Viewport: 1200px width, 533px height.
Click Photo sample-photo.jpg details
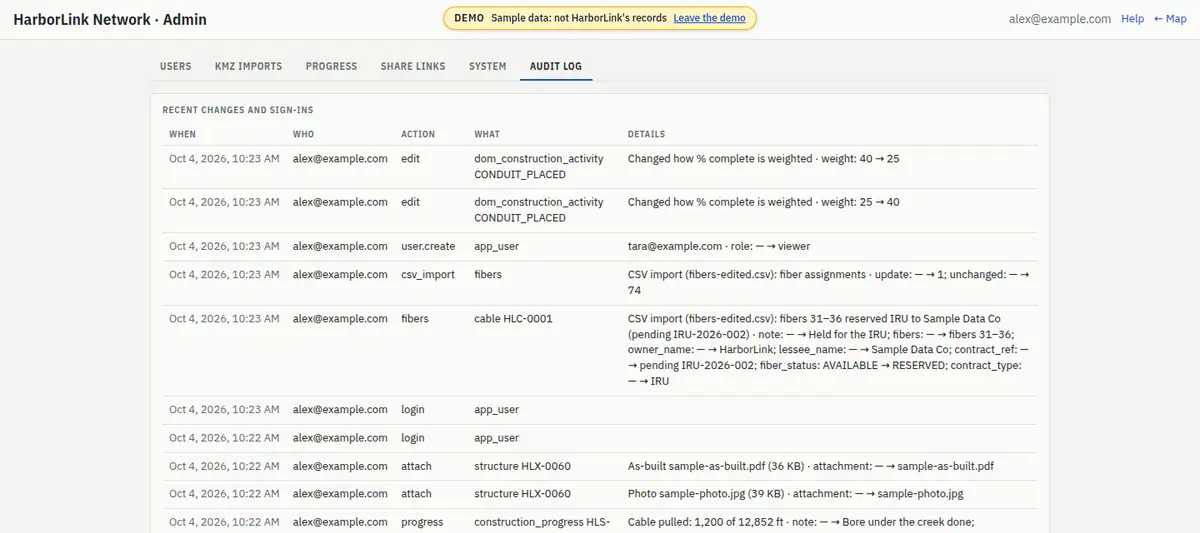796,494
